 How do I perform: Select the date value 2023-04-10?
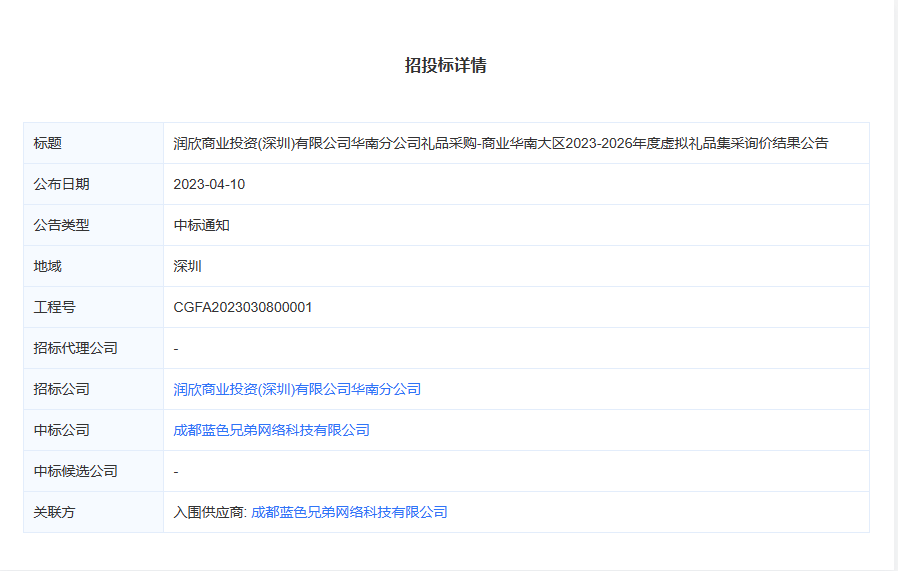tap(209, 184)
